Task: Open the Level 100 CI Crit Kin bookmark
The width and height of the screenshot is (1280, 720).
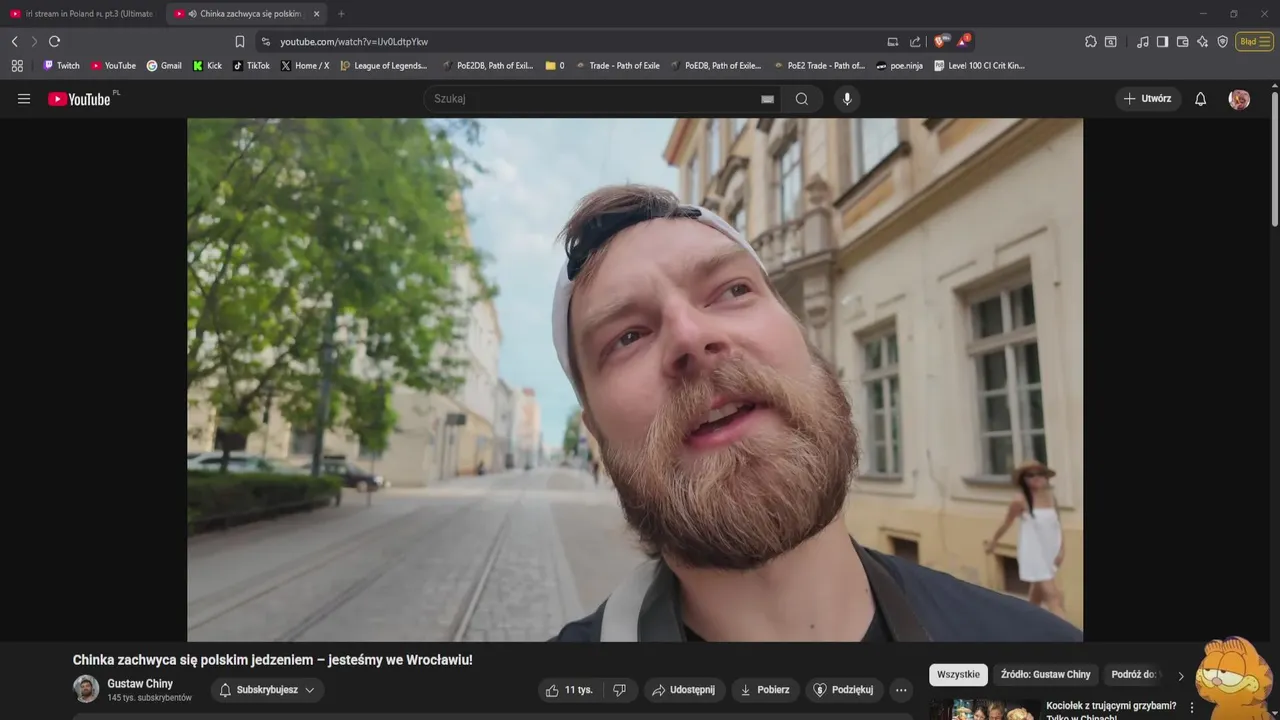Action: (x=980, y=66)
